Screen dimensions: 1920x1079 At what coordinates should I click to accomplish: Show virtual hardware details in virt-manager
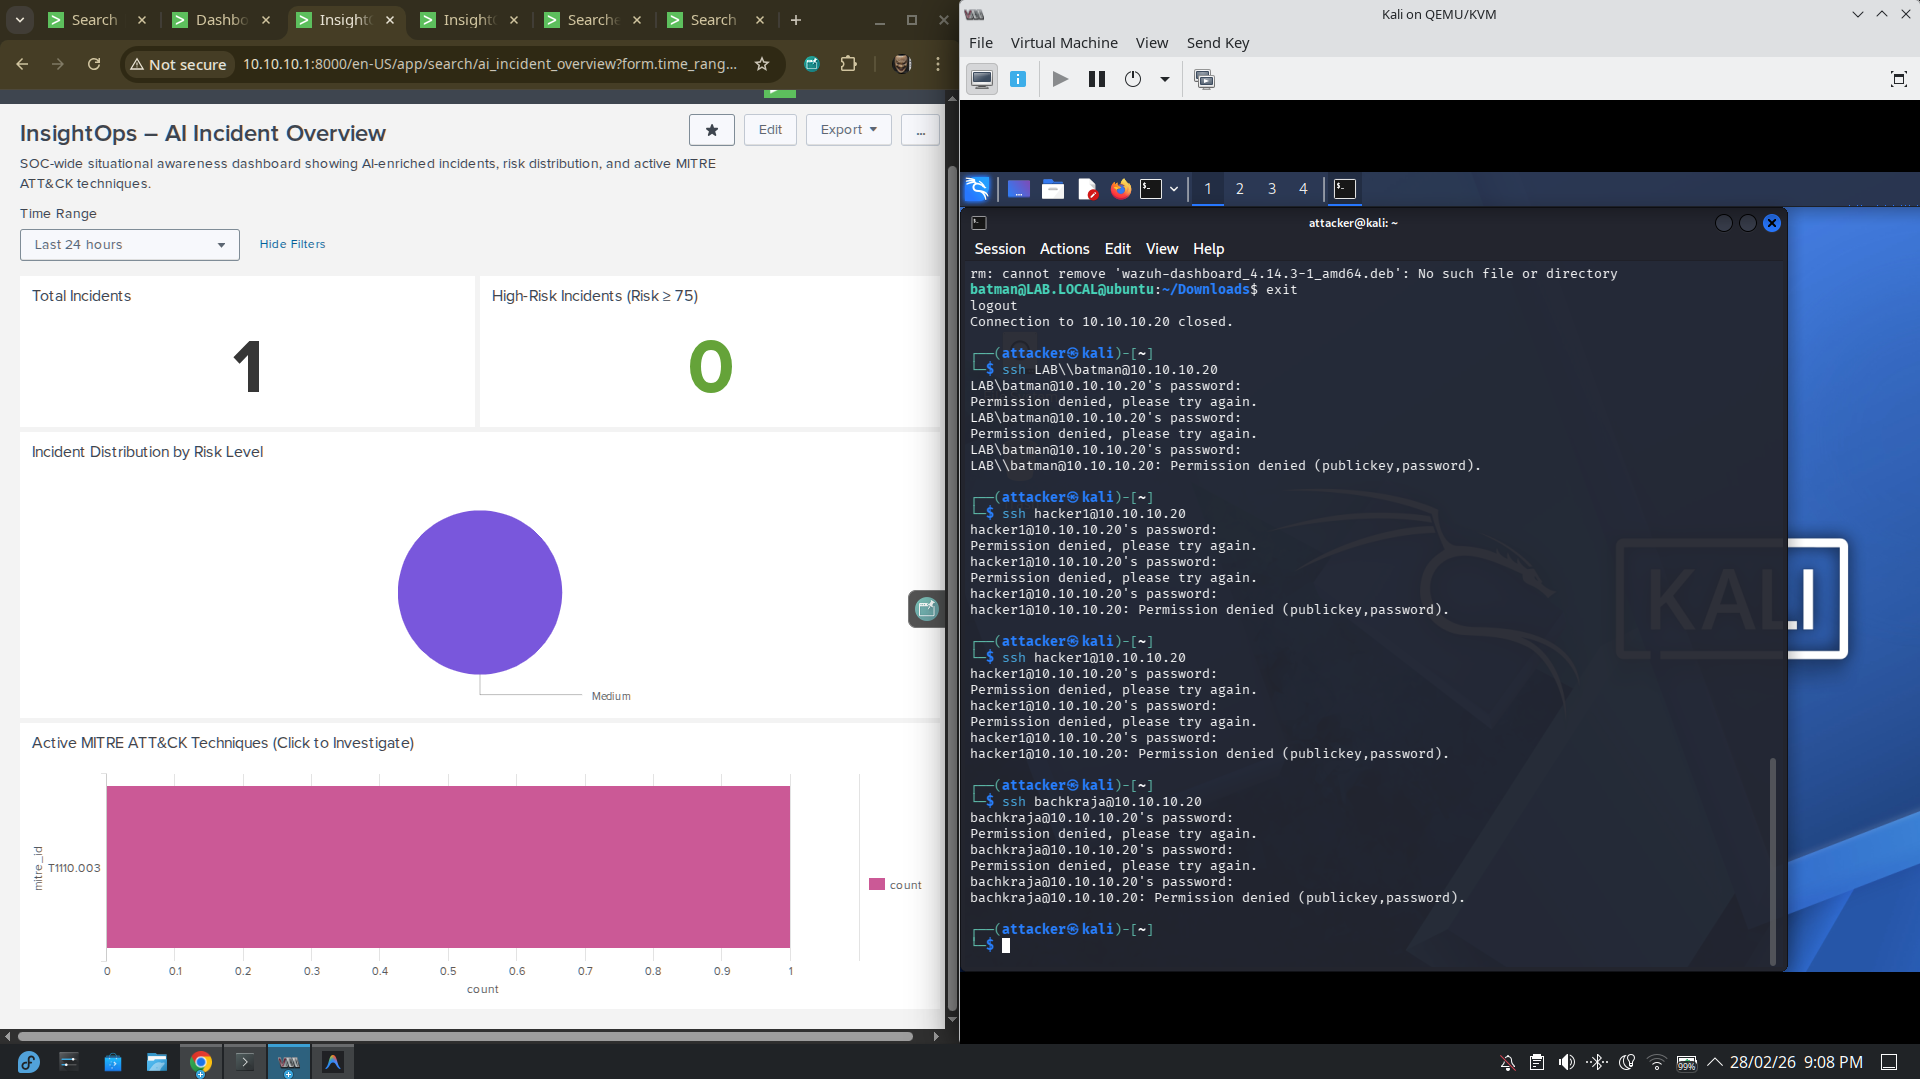[1018, 79]
